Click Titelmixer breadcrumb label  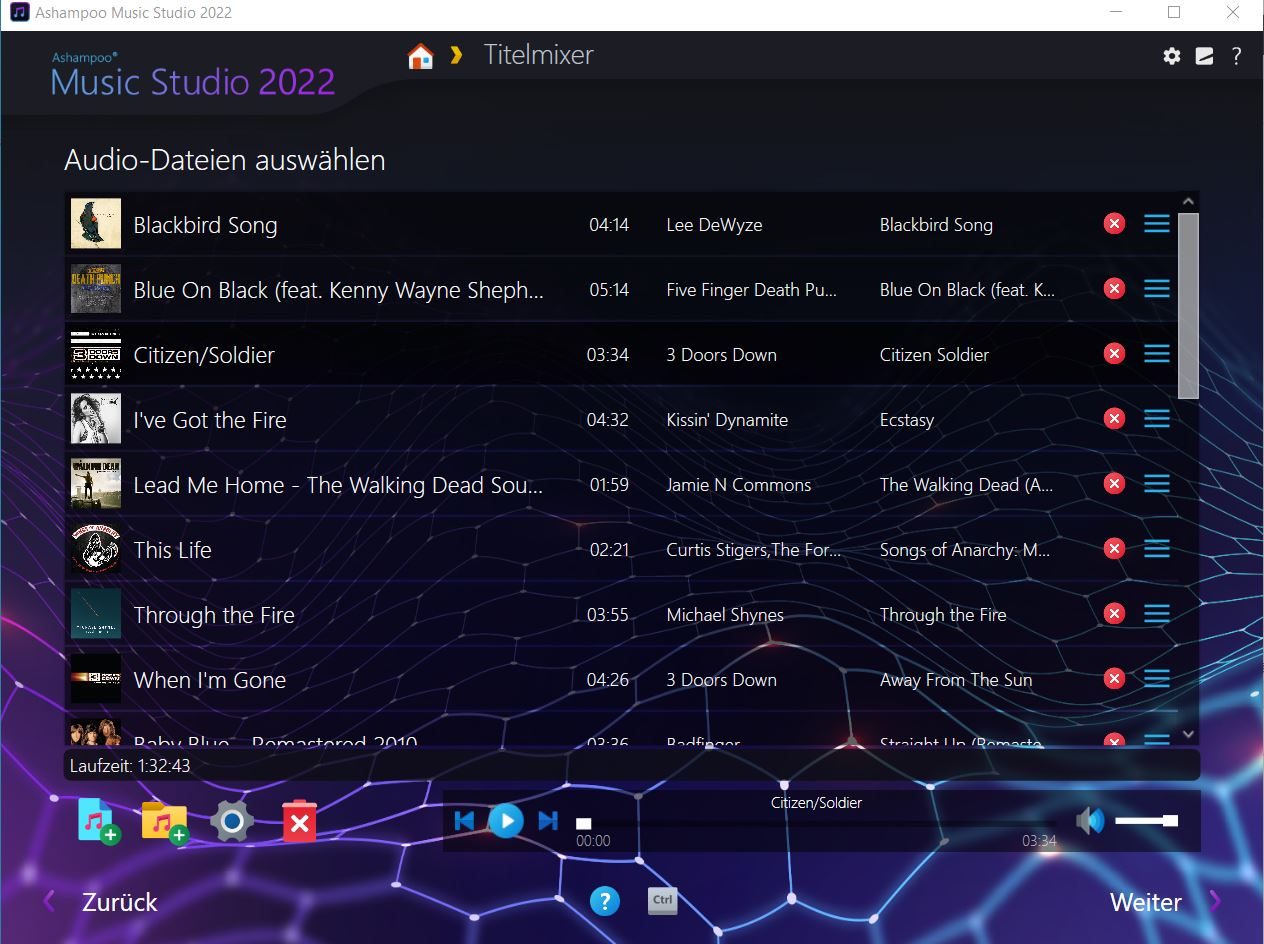tap(539, 55)
